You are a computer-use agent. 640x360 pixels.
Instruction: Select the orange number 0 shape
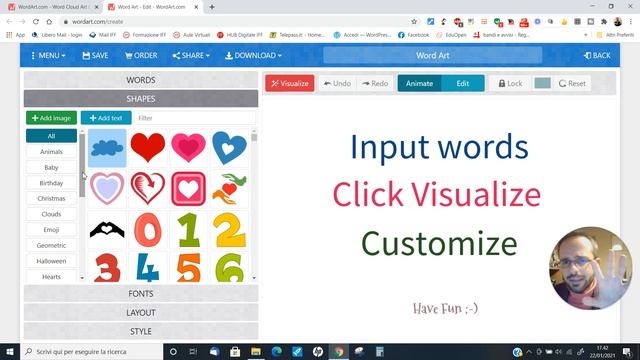[x=148, y=229]
